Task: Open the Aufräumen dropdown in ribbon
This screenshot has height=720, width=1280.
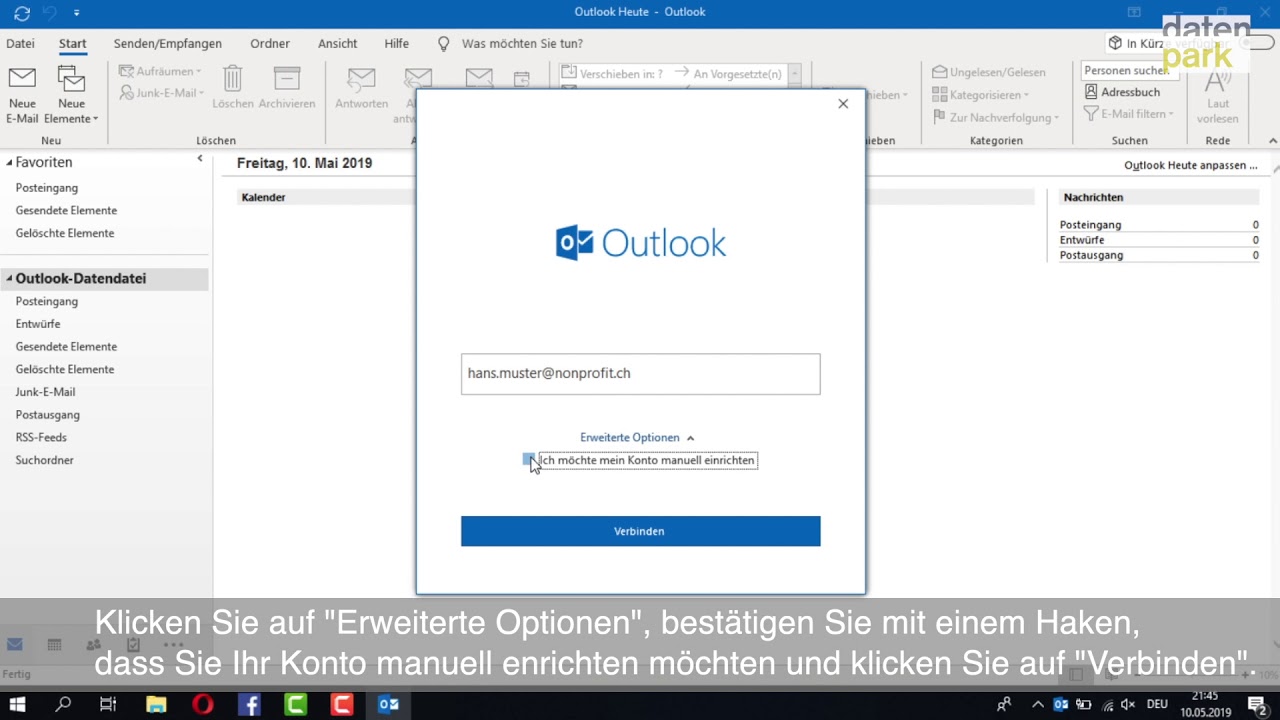Action: tap(160, 71)
